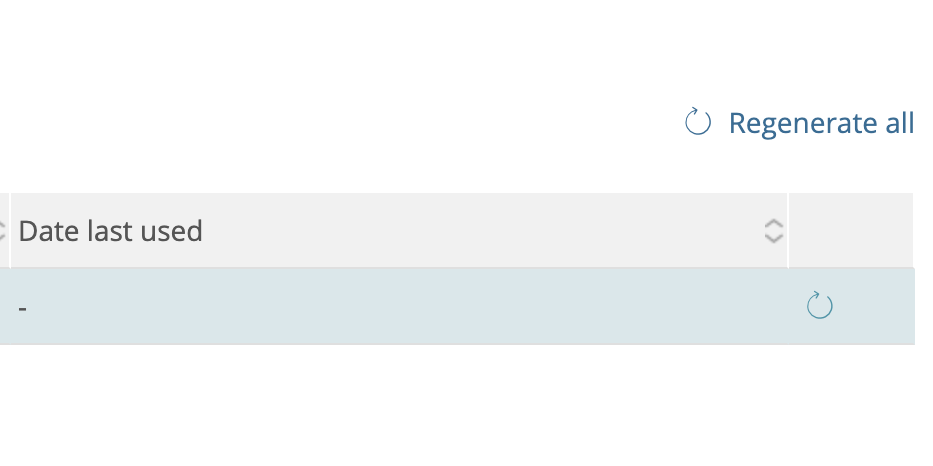Click the partially visible sort arrow at left header edge
933x466 pixels.
[x=2, y=231]
